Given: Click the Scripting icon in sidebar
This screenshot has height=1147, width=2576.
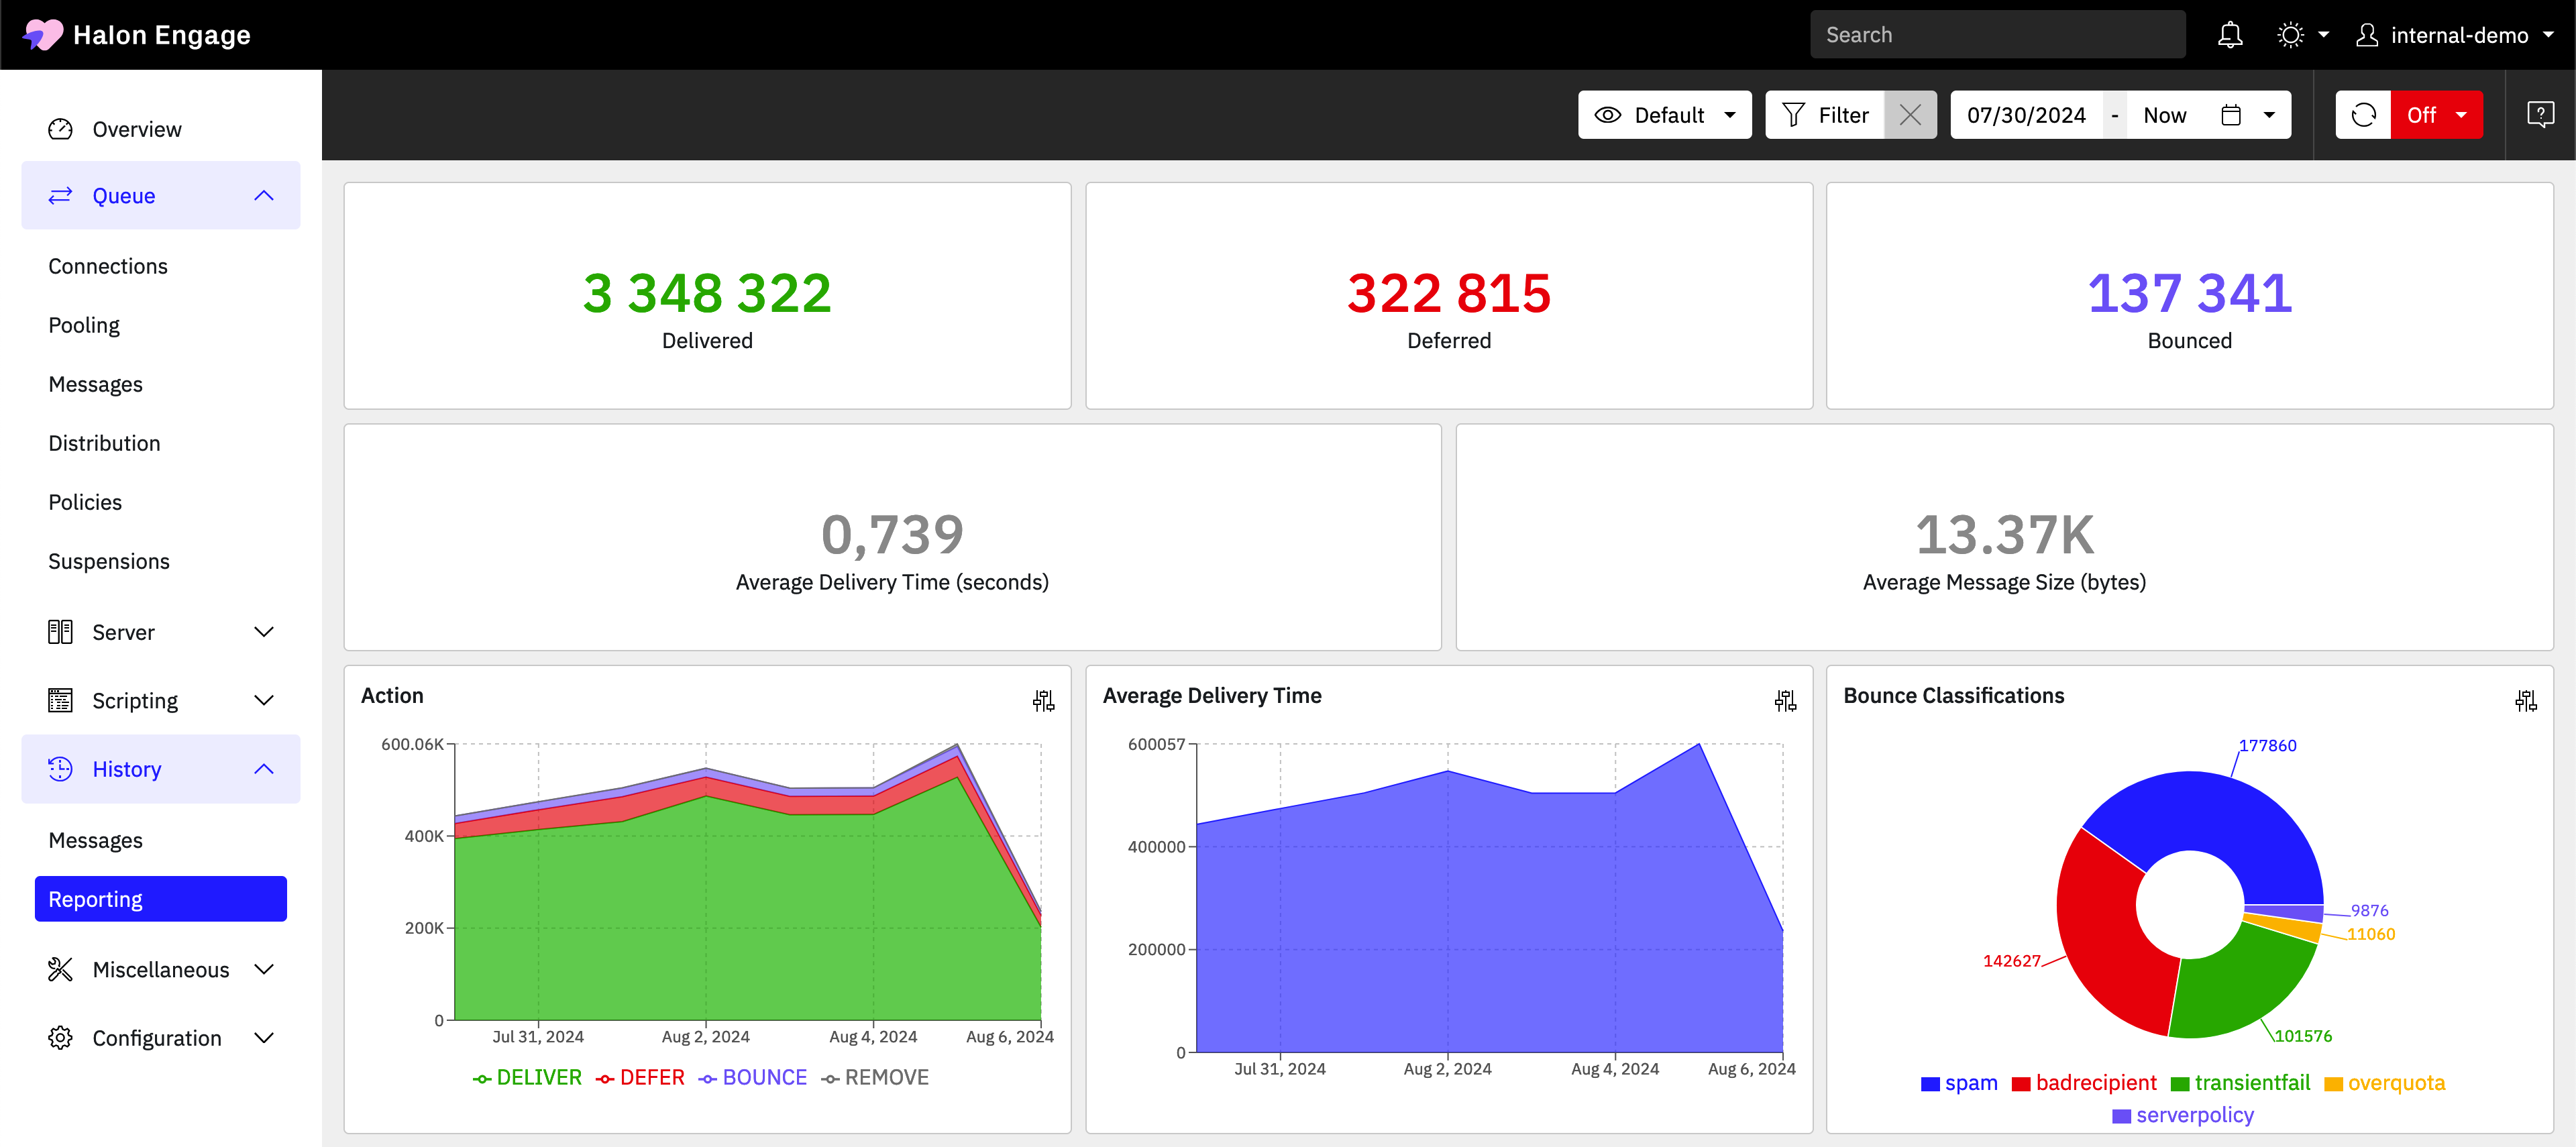Looking at the screenshot, I should pyautogui.click(x=60, y=700).
